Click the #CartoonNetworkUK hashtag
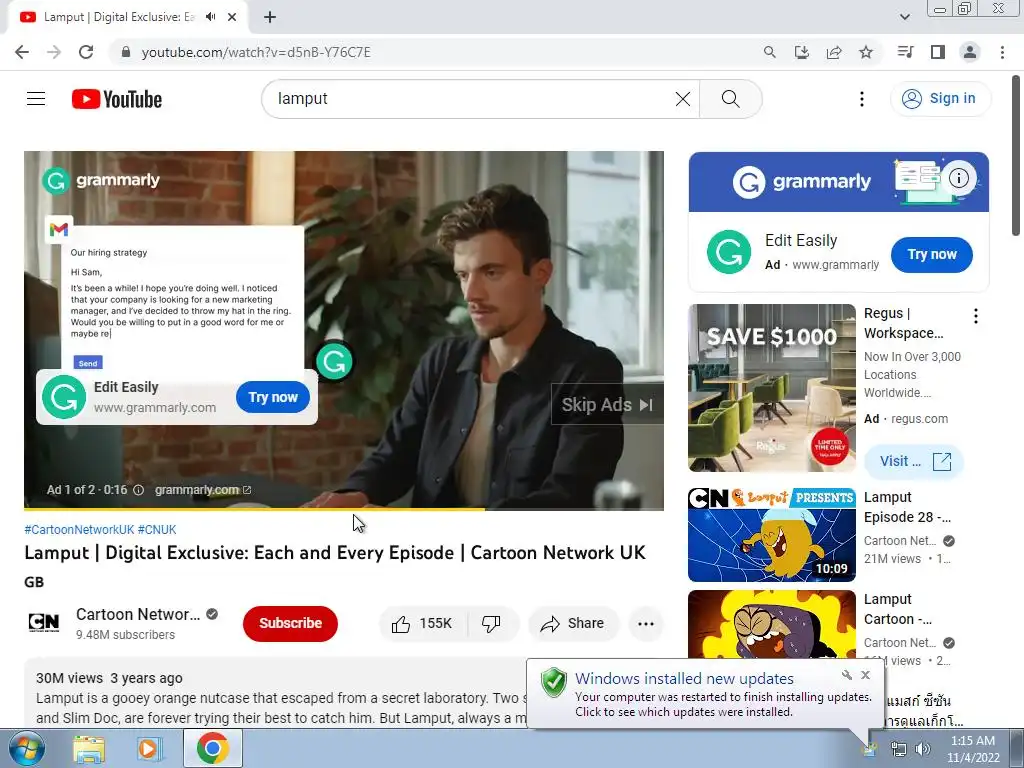The image size is (1024, 768). (x=79, y=530)
